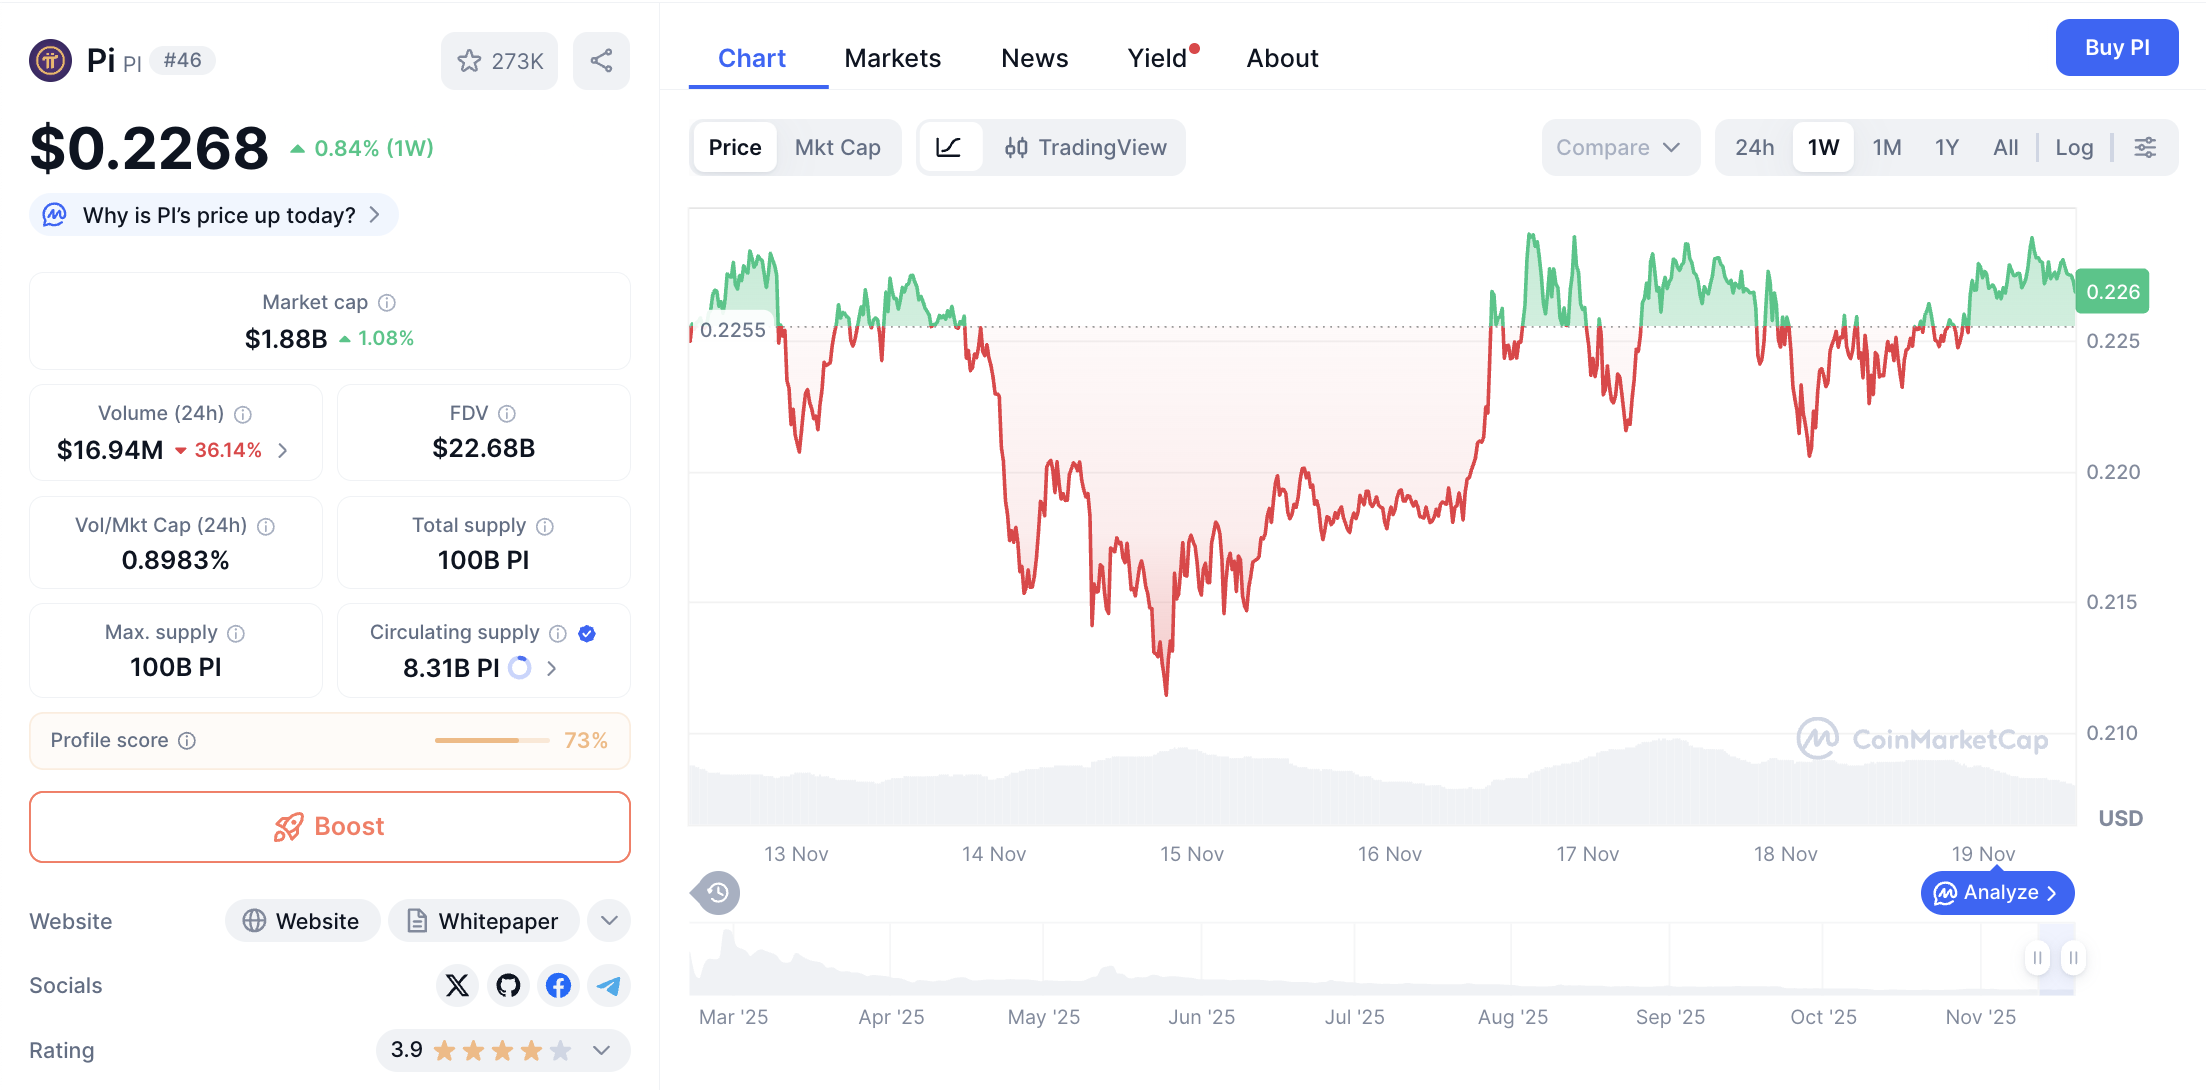Open Pi's GitHub repository
The image size is (2206, 1090).
coord(508,985)
